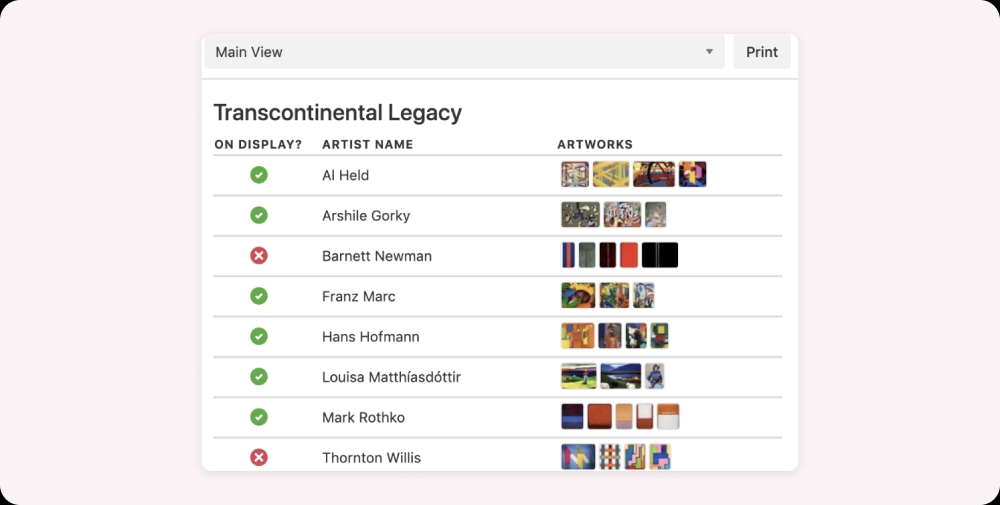Select the Thornton Willis artist name
Screen dimensions: 1000x505
click(371, 457)
